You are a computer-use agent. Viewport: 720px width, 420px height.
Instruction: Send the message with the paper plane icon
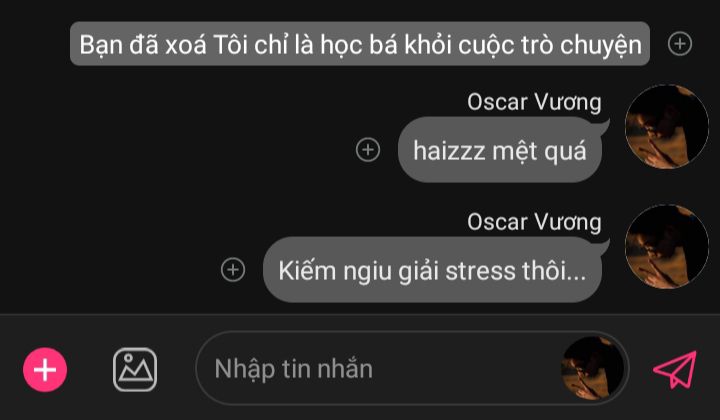(x=675, y=370)
